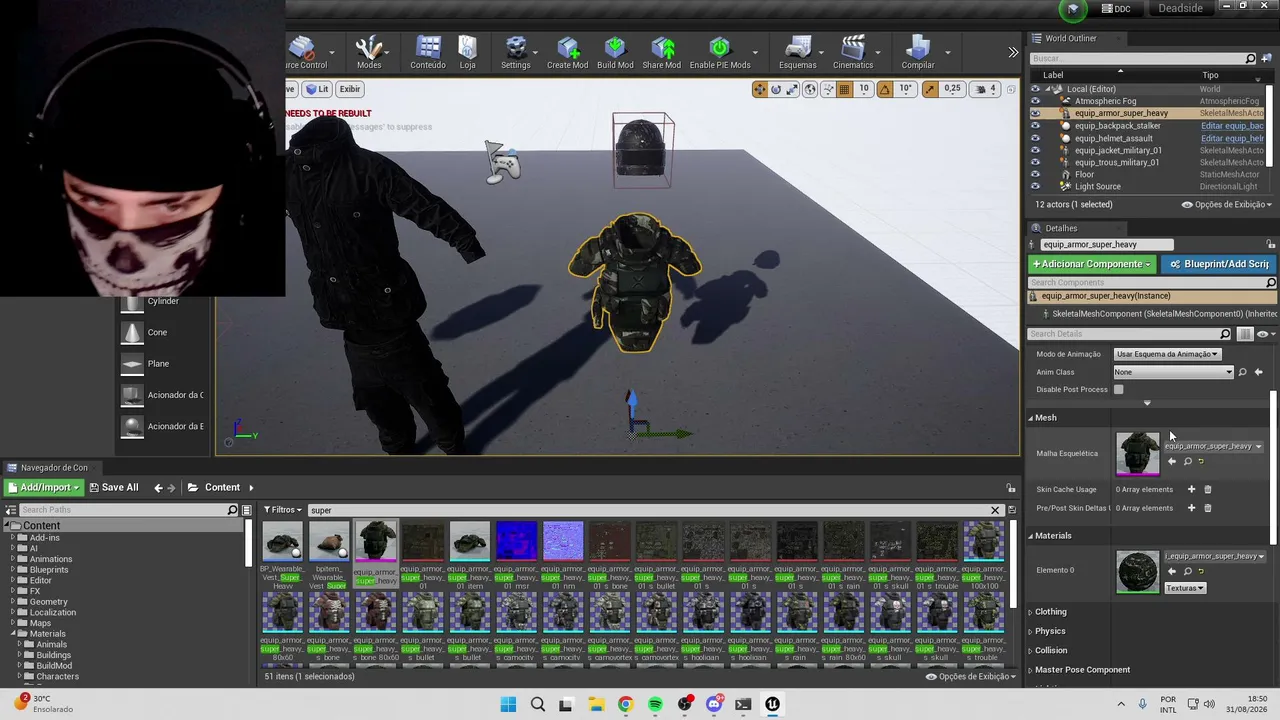Hide the equip_armor_super_heavy actor eye icon
The image size is (1280, 720).
tap(1035, 113)
